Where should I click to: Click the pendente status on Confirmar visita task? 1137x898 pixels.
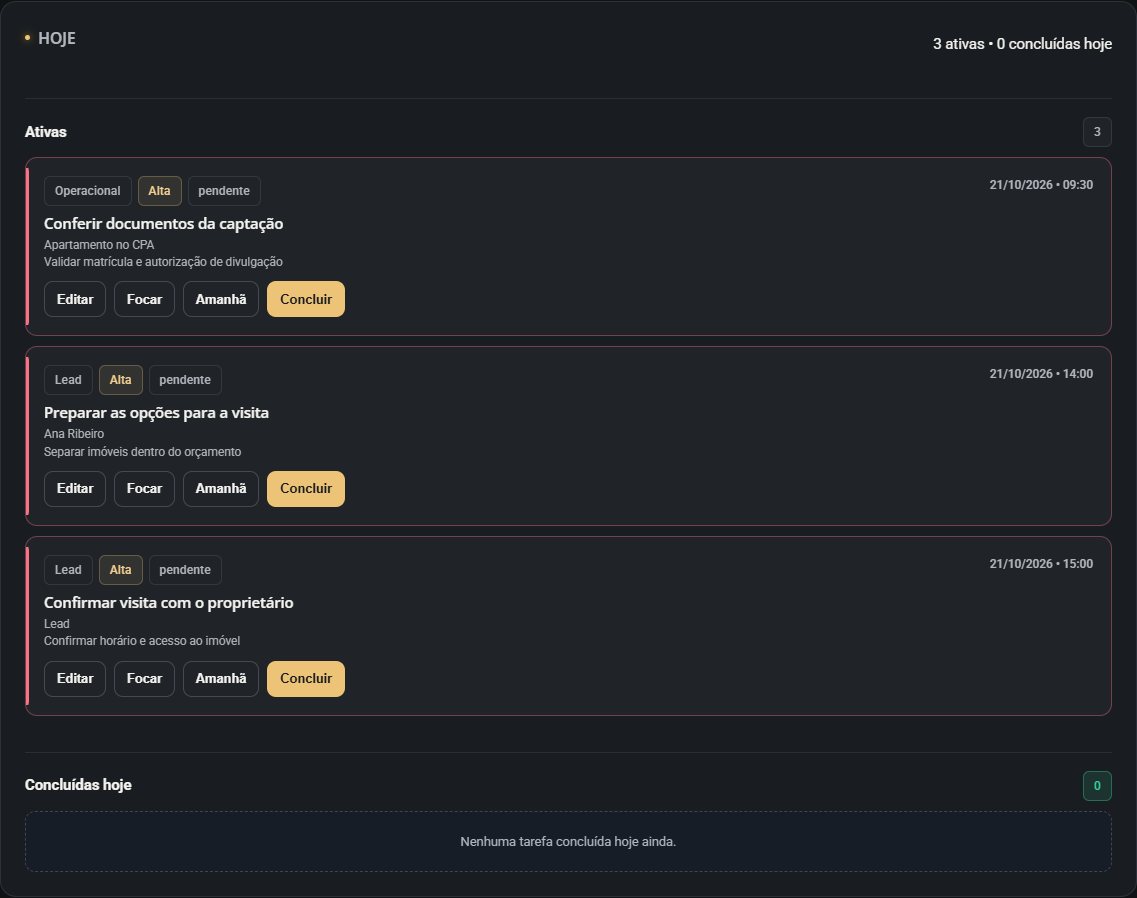point(185,569)
